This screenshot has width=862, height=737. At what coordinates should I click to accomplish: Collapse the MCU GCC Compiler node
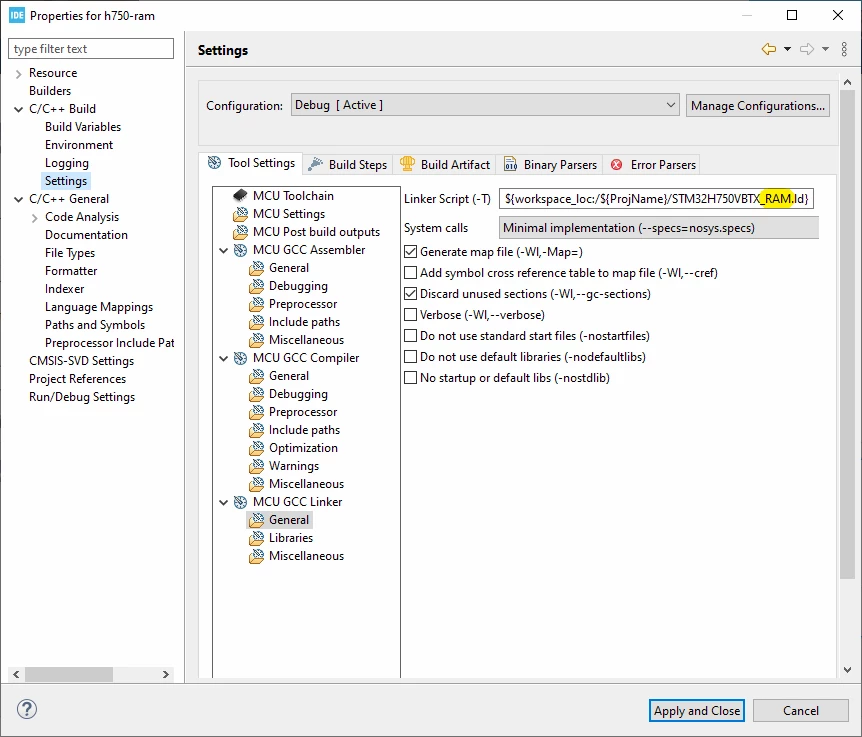tap(223, 359)
